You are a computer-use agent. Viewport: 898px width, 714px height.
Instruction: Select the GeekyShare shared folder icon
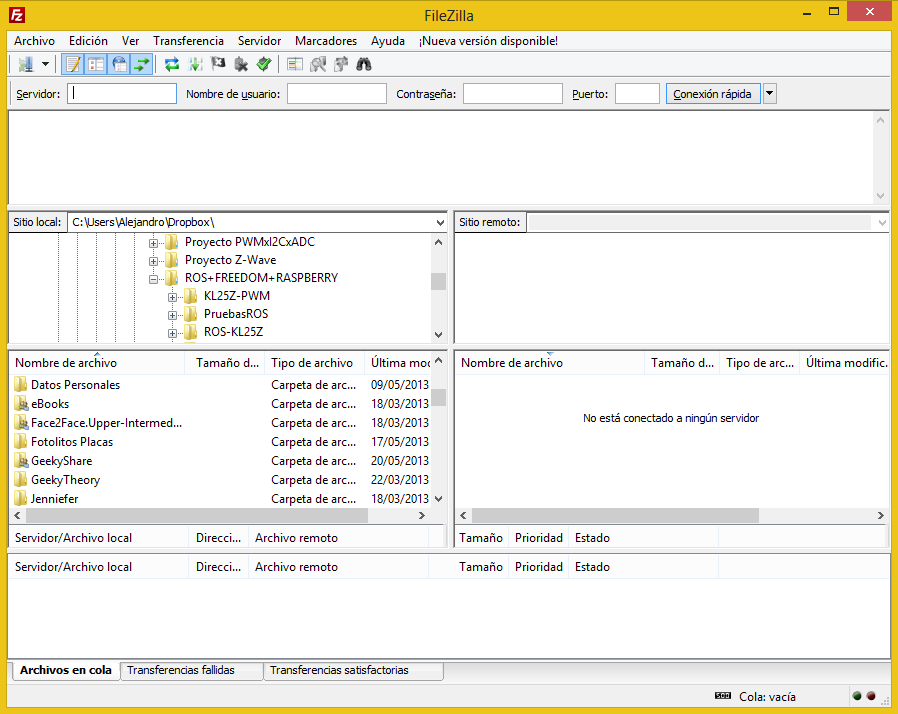[x=21, y=460]
